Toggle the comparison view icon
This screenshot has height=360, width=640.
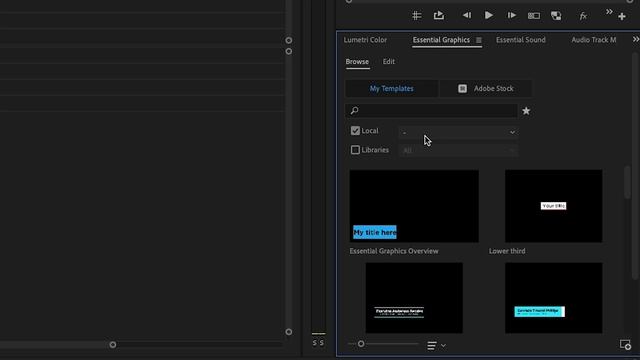point(556,16)
